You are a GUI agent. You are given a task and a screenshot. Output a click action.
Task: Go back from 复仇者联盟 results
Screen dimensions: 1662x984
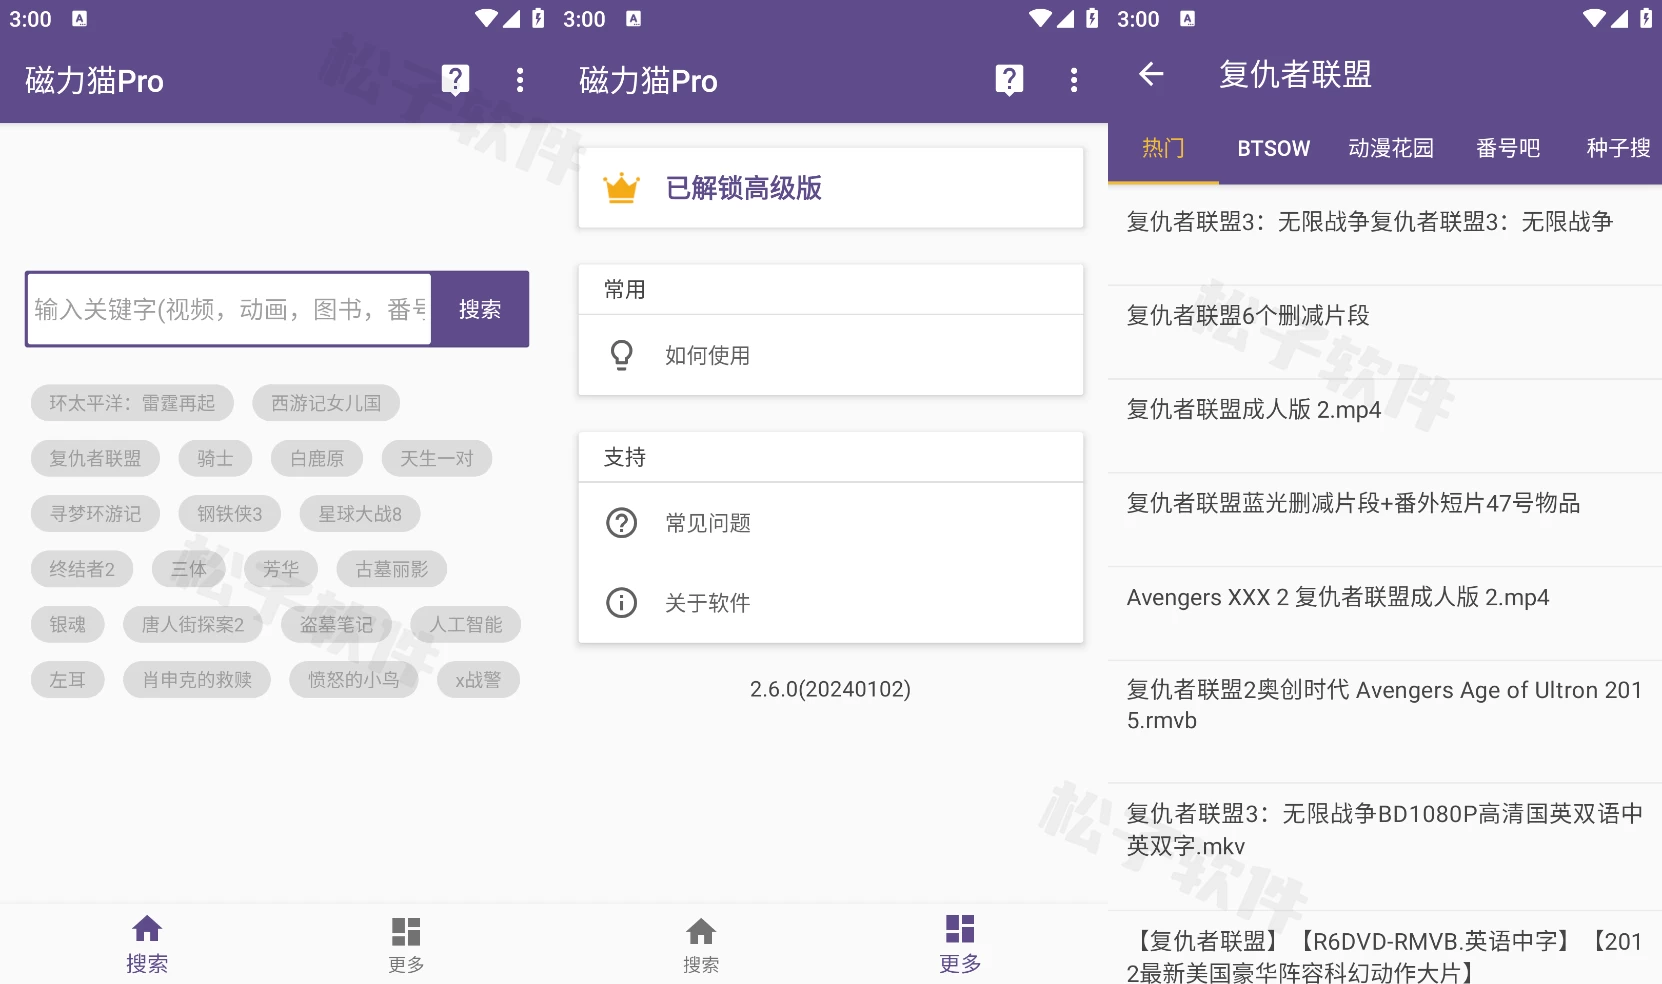click(x=1151, y=74)
